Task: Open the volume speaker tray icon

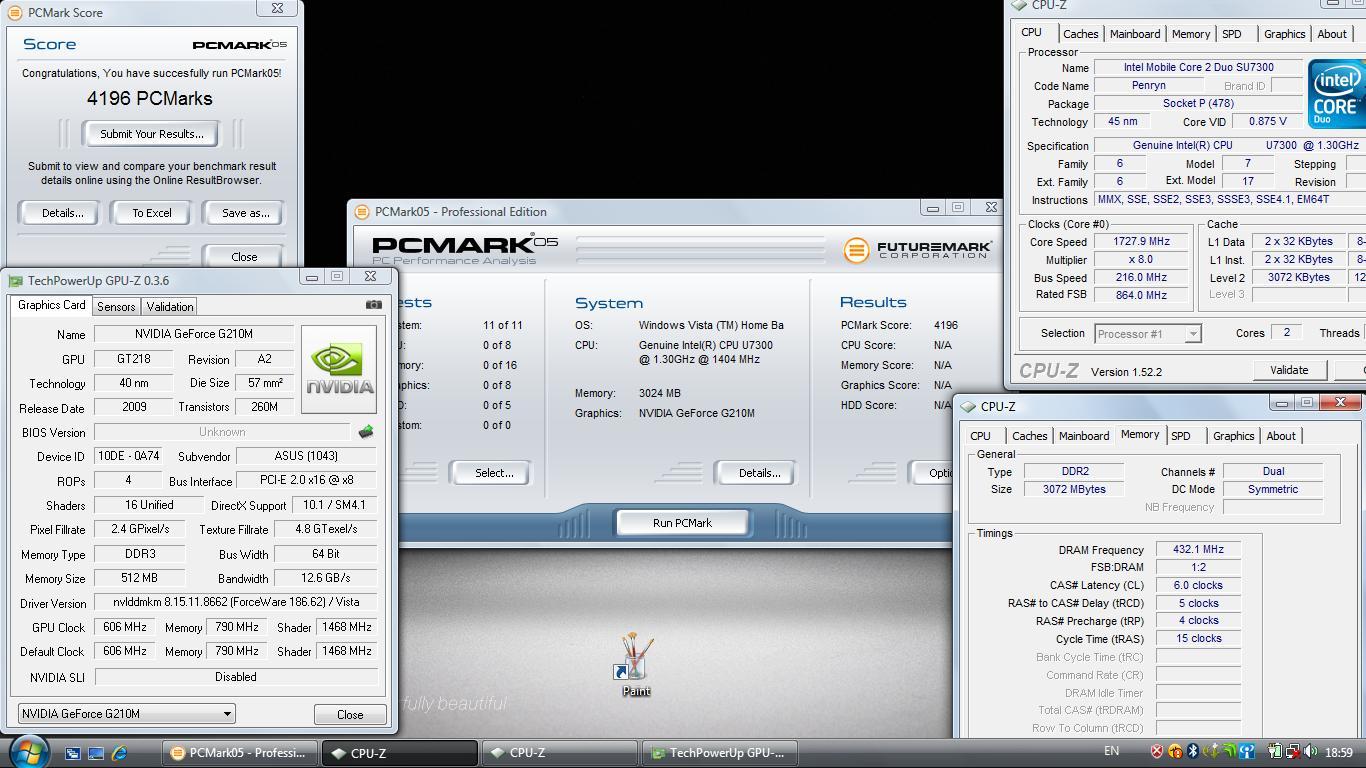Action: pos(1309,751)
